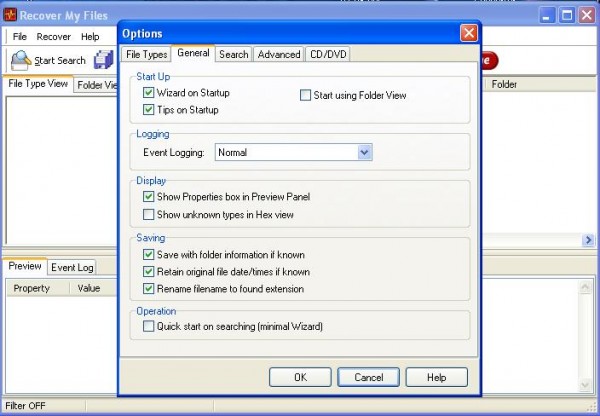Select the Preview tab
600x416 pixels.
[25, 266]
